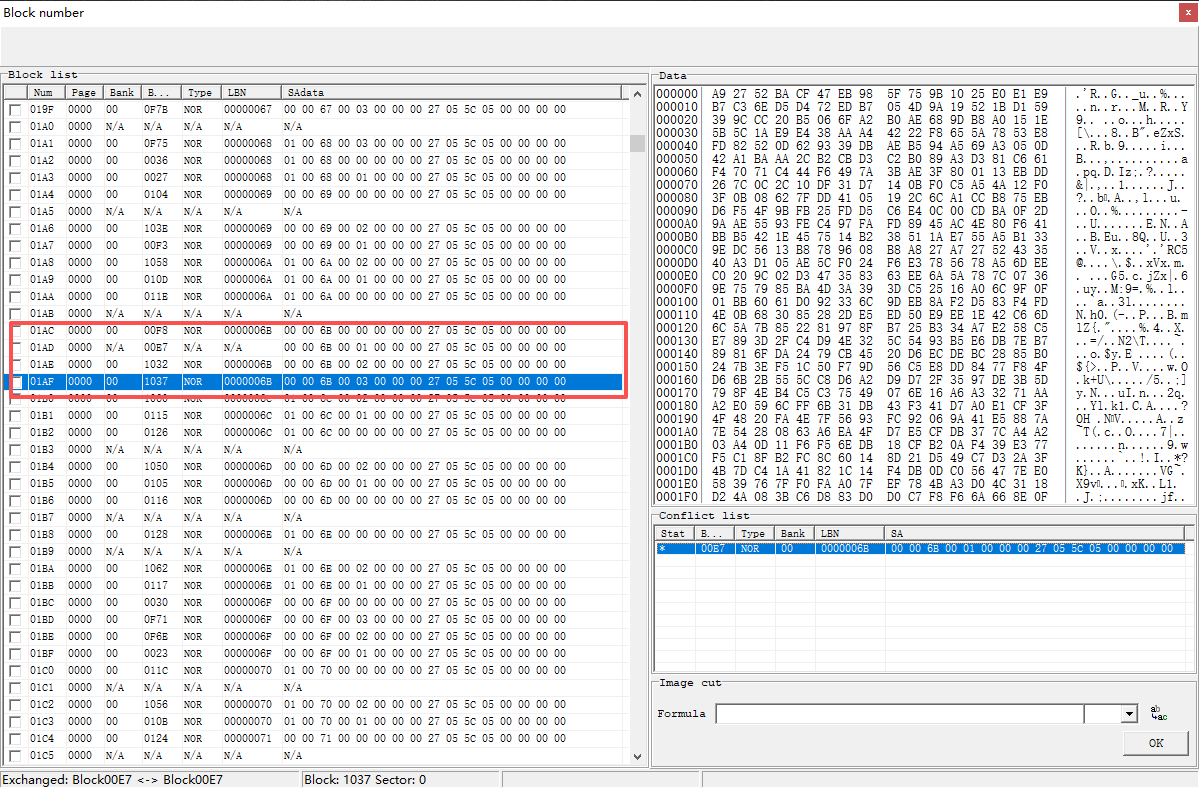Click block value 0F75 in row 01A1
The height and width of the screenshot is (788, 1199).
click(155, 144)
